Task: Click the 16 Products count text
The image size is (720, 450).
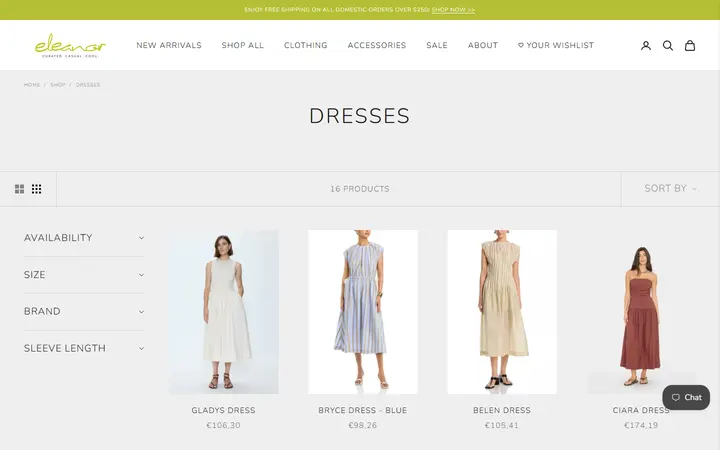Action: [360, 189]
